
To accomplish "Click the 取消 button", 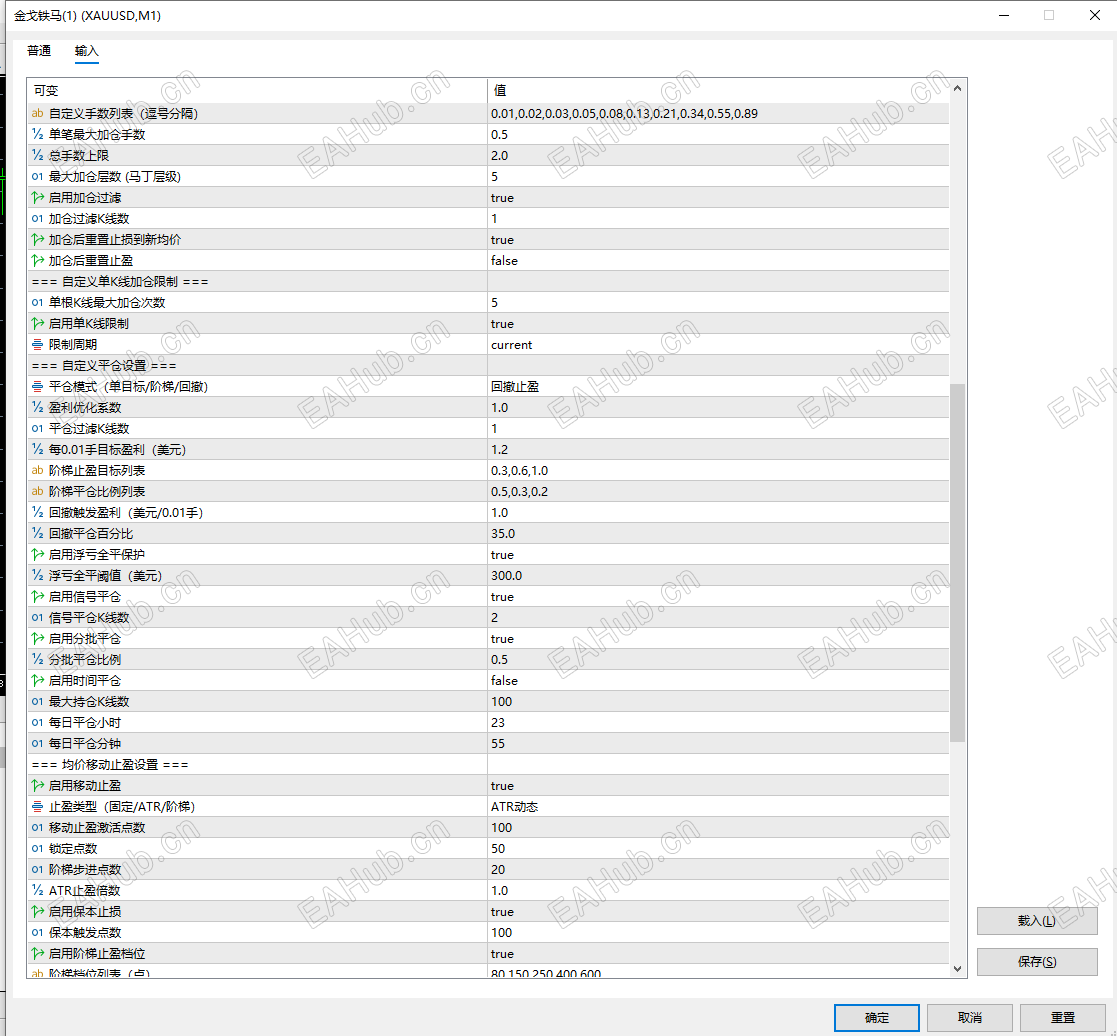I will click(970, 1017).
